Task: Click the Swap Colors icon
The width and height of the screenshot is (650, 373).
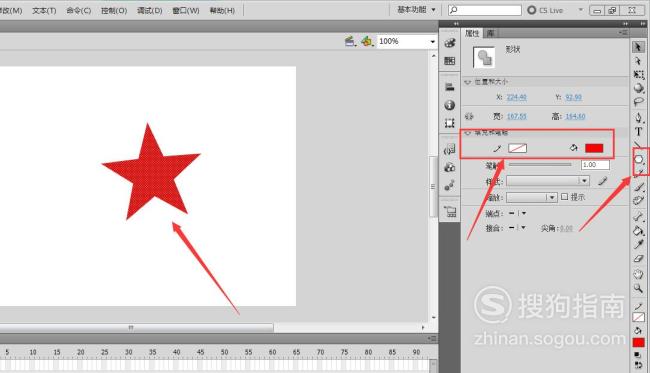Action: 638,365
